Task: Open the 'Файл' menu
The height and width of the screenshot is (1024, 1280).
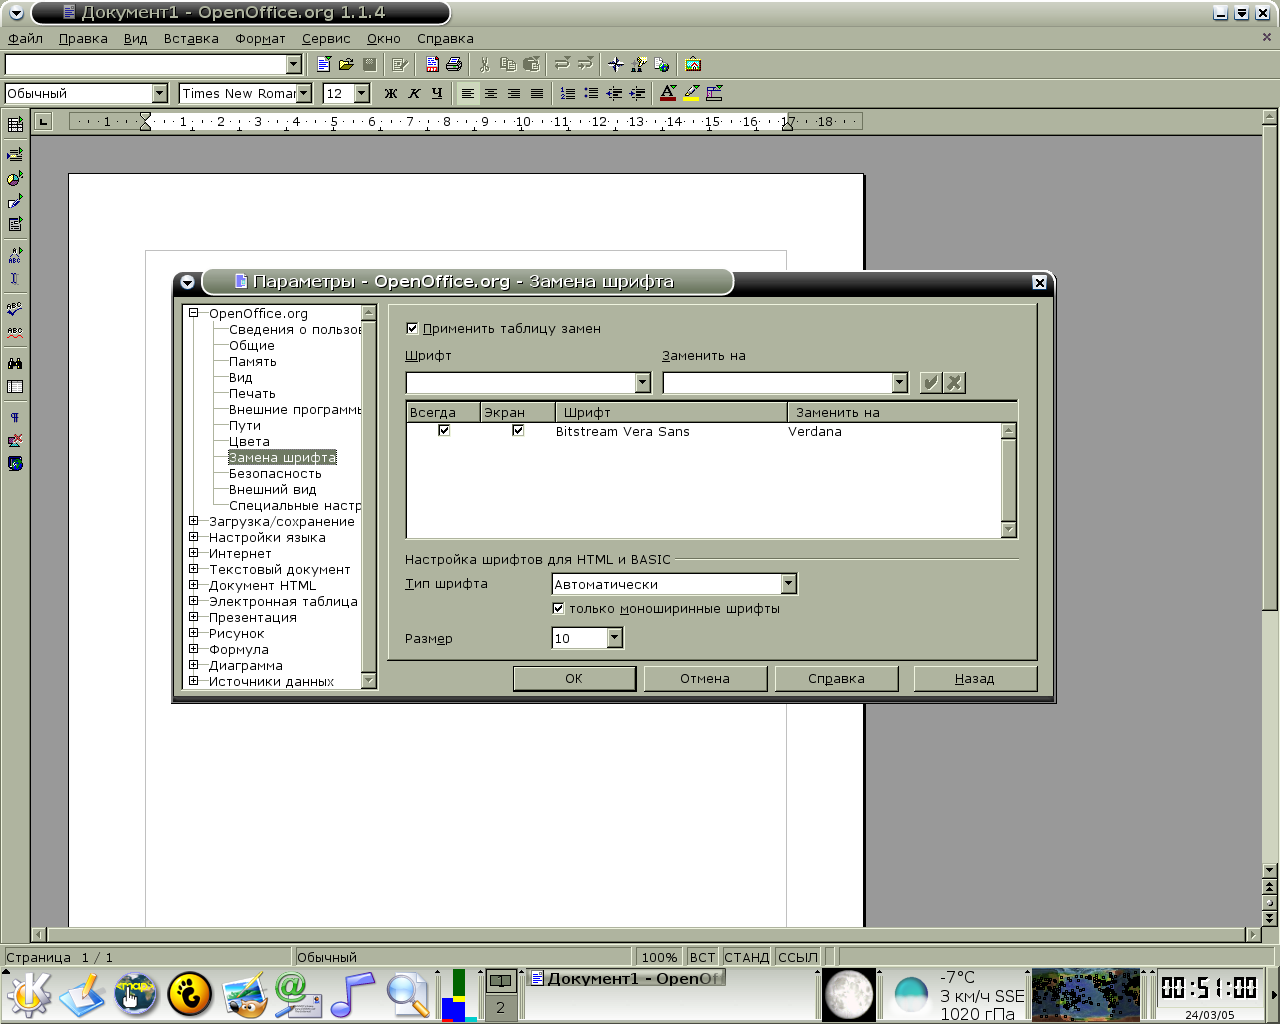Action: (26, 38)
